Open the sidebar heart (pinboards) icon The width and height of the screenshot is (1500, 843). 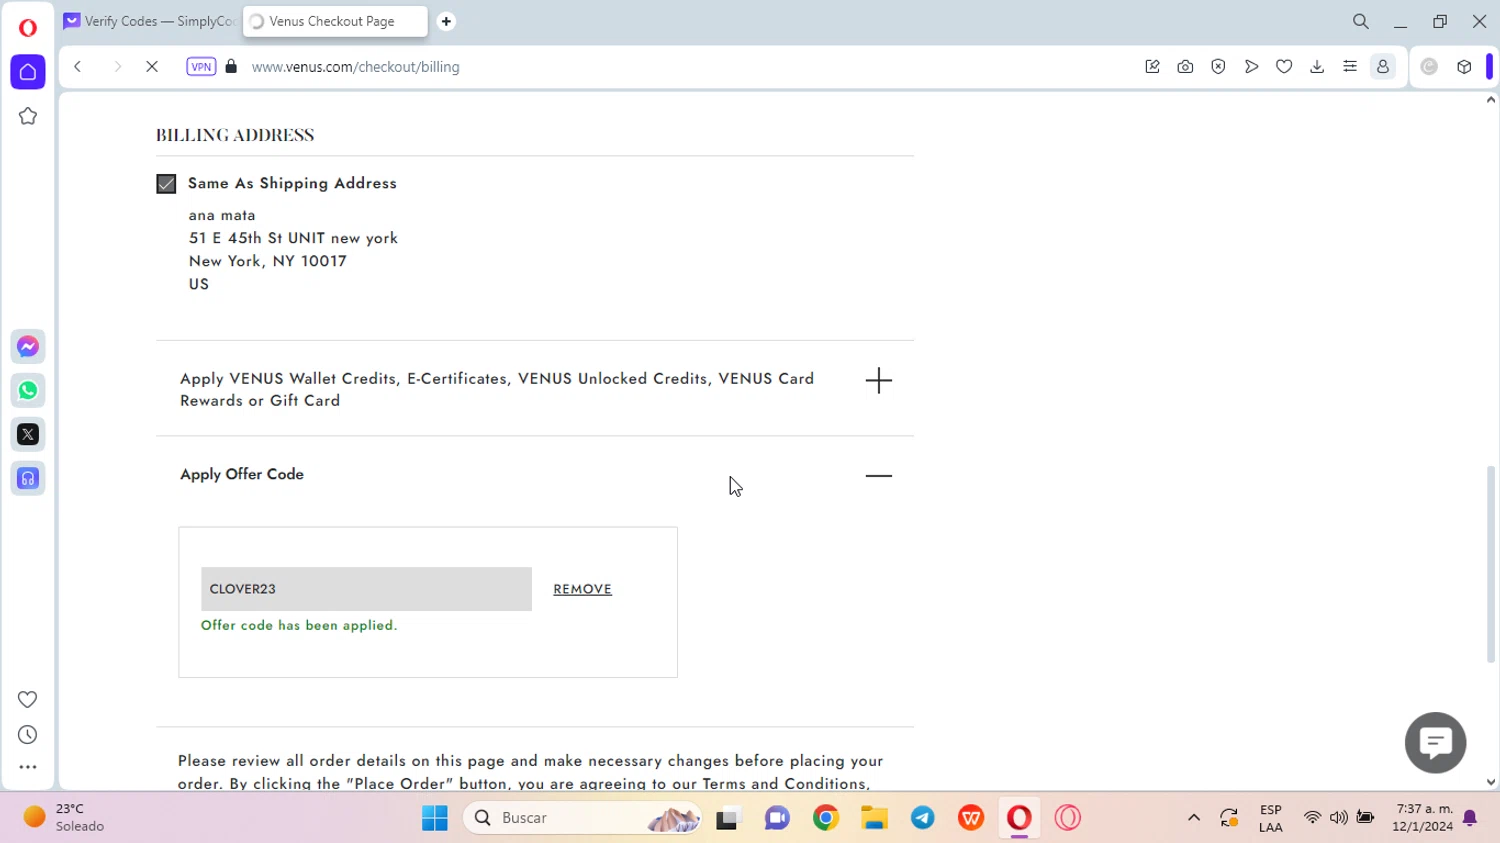(28, 699)
